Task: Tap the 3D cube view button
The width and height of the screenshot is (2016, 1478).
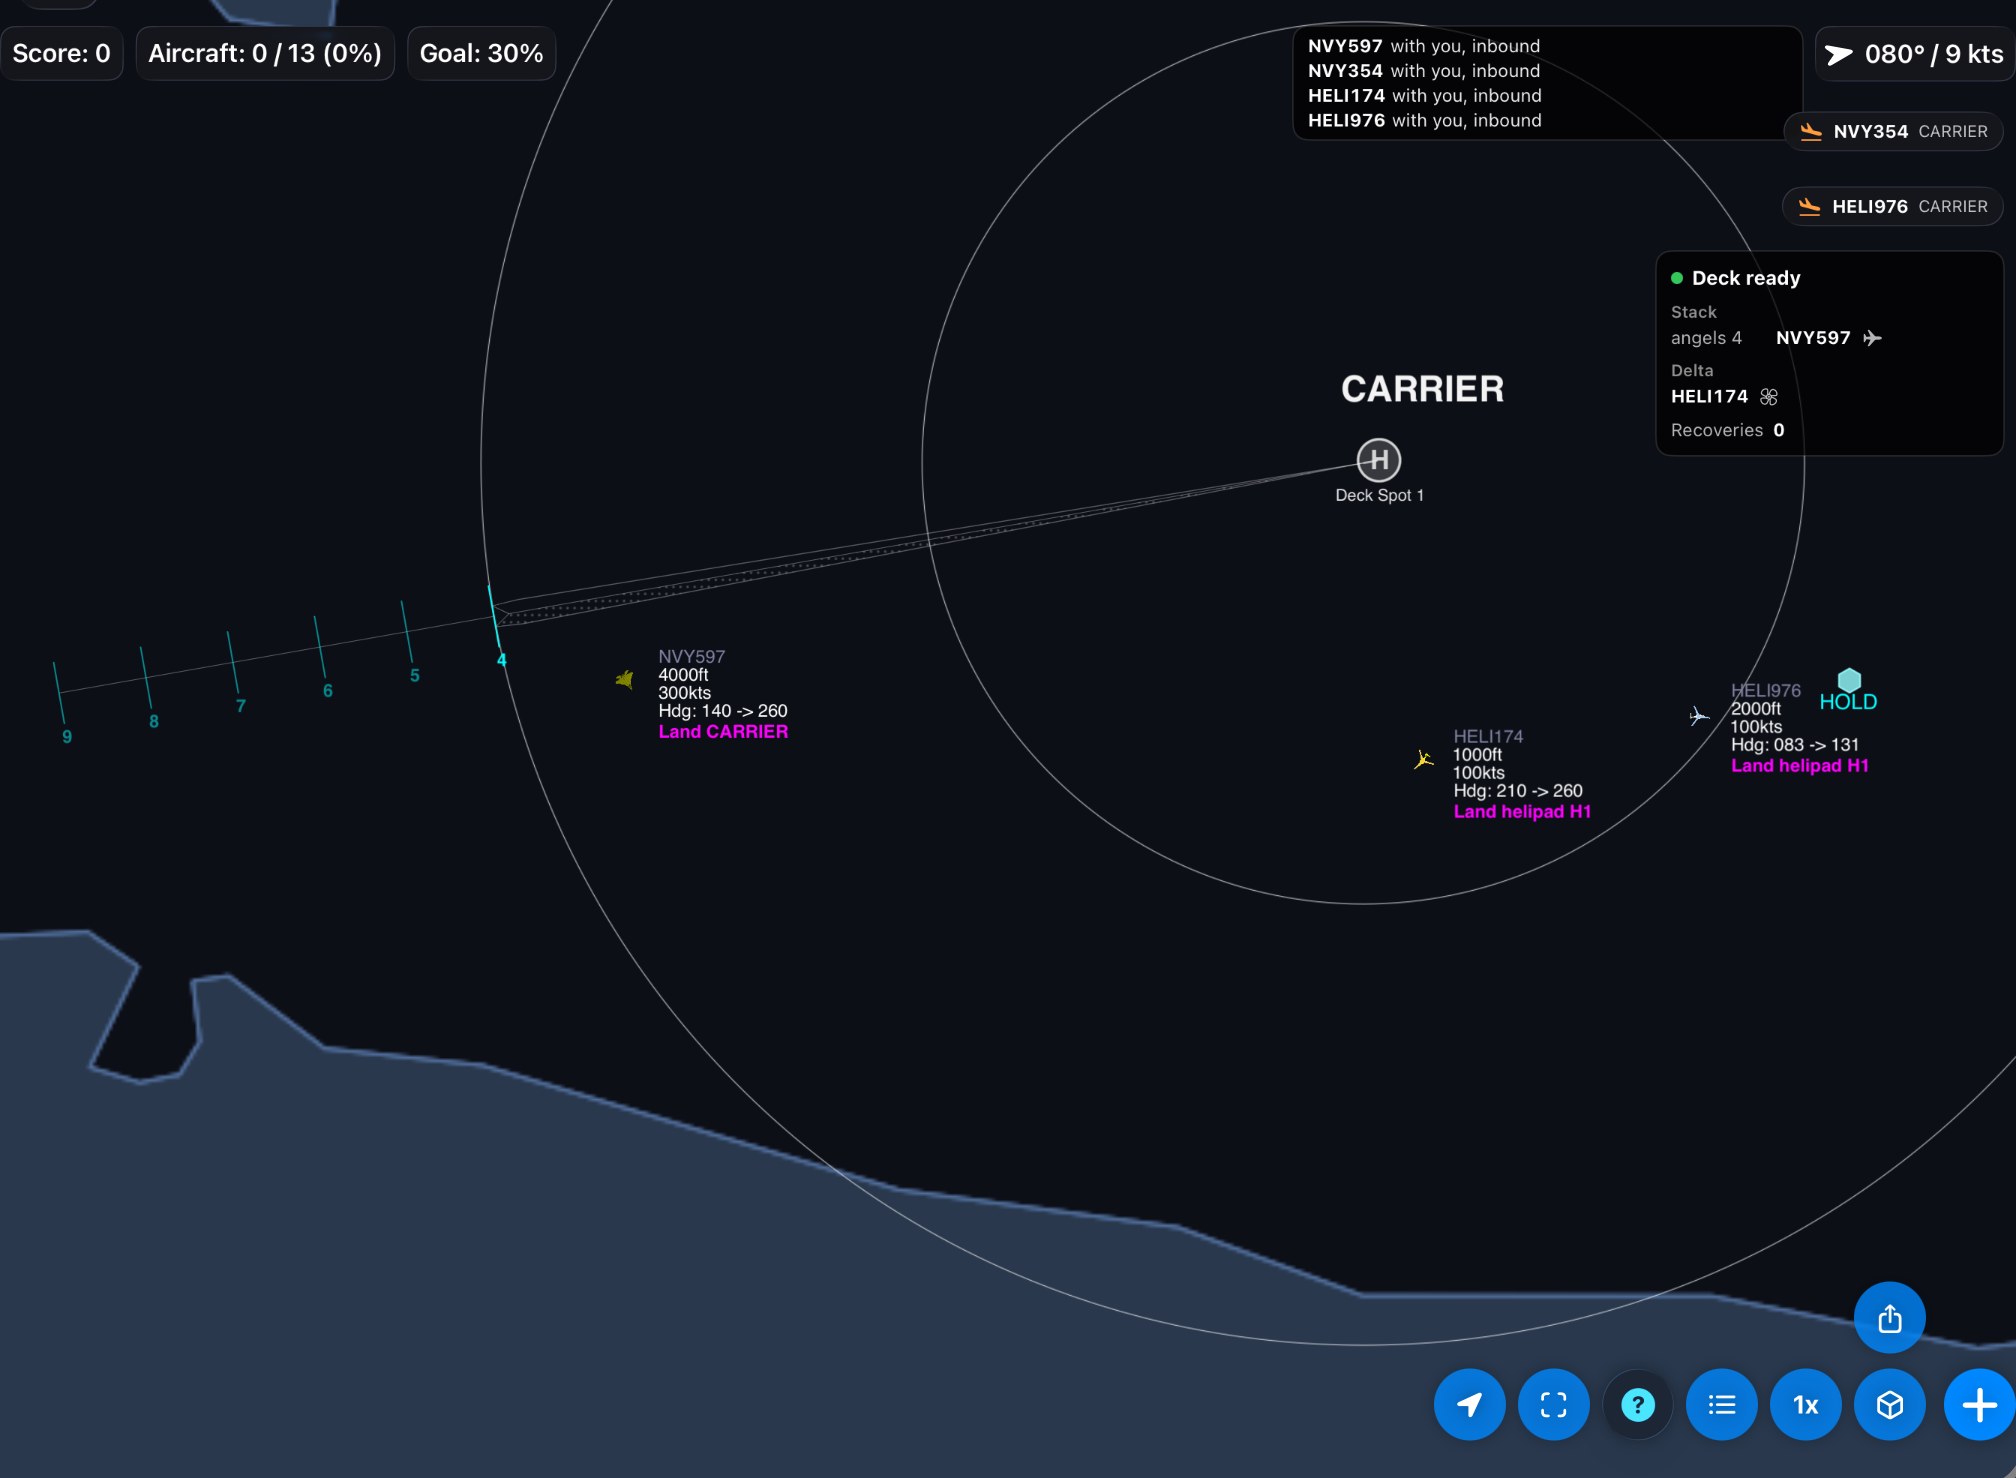Action: [1889, 1405]
